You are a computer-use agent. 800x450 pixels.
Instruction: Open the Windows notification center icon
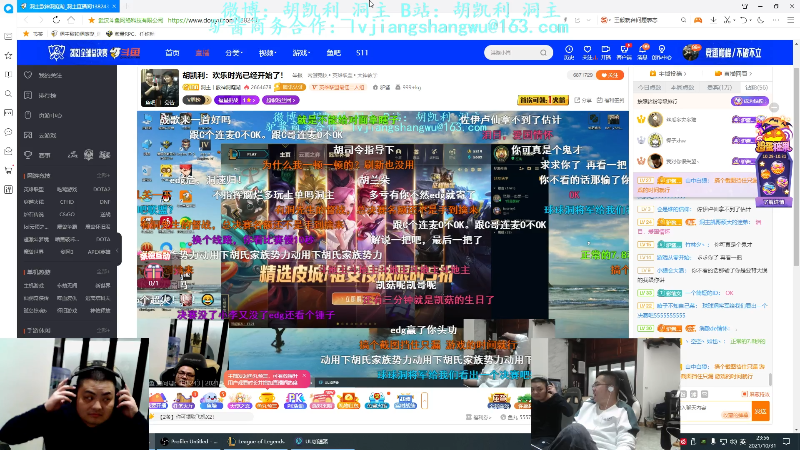click(787, 441)
